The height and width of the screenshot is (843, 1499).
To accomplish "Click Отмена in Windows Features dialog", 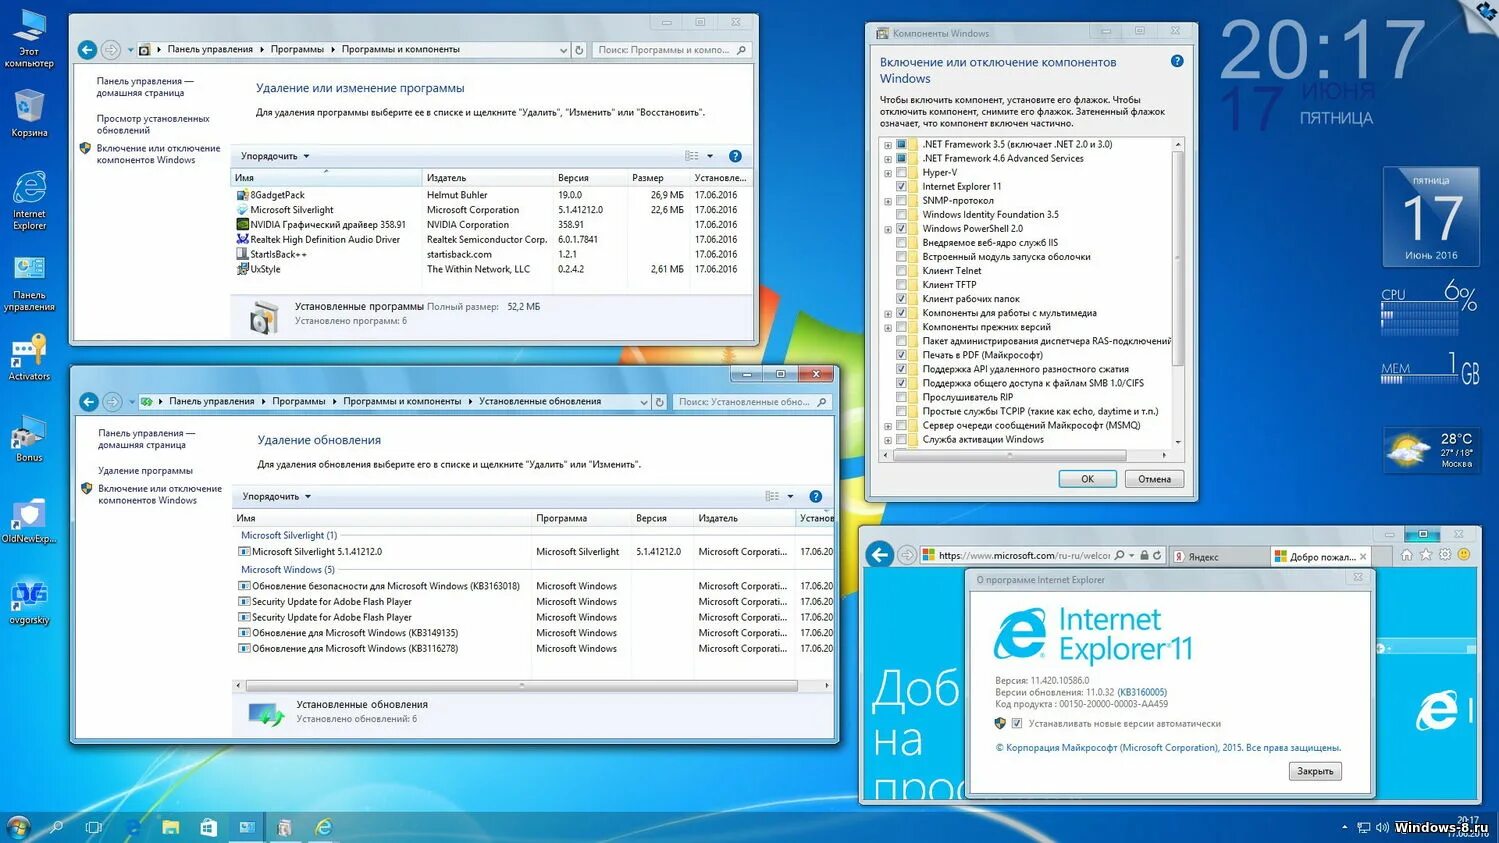I will pyautogui.click(x=1154, y=479).
